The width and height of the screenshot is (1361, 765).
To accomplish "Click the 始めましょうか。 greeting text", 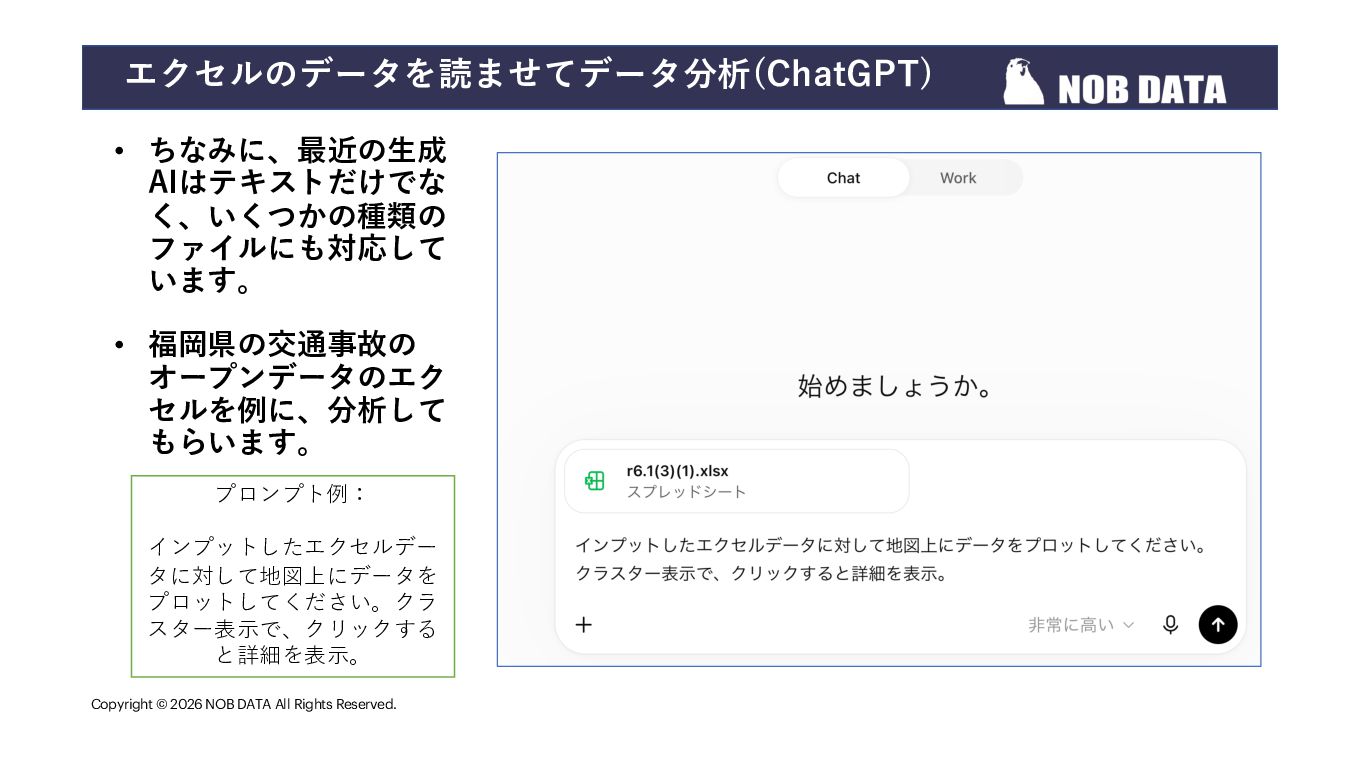I will pos(898,386).
